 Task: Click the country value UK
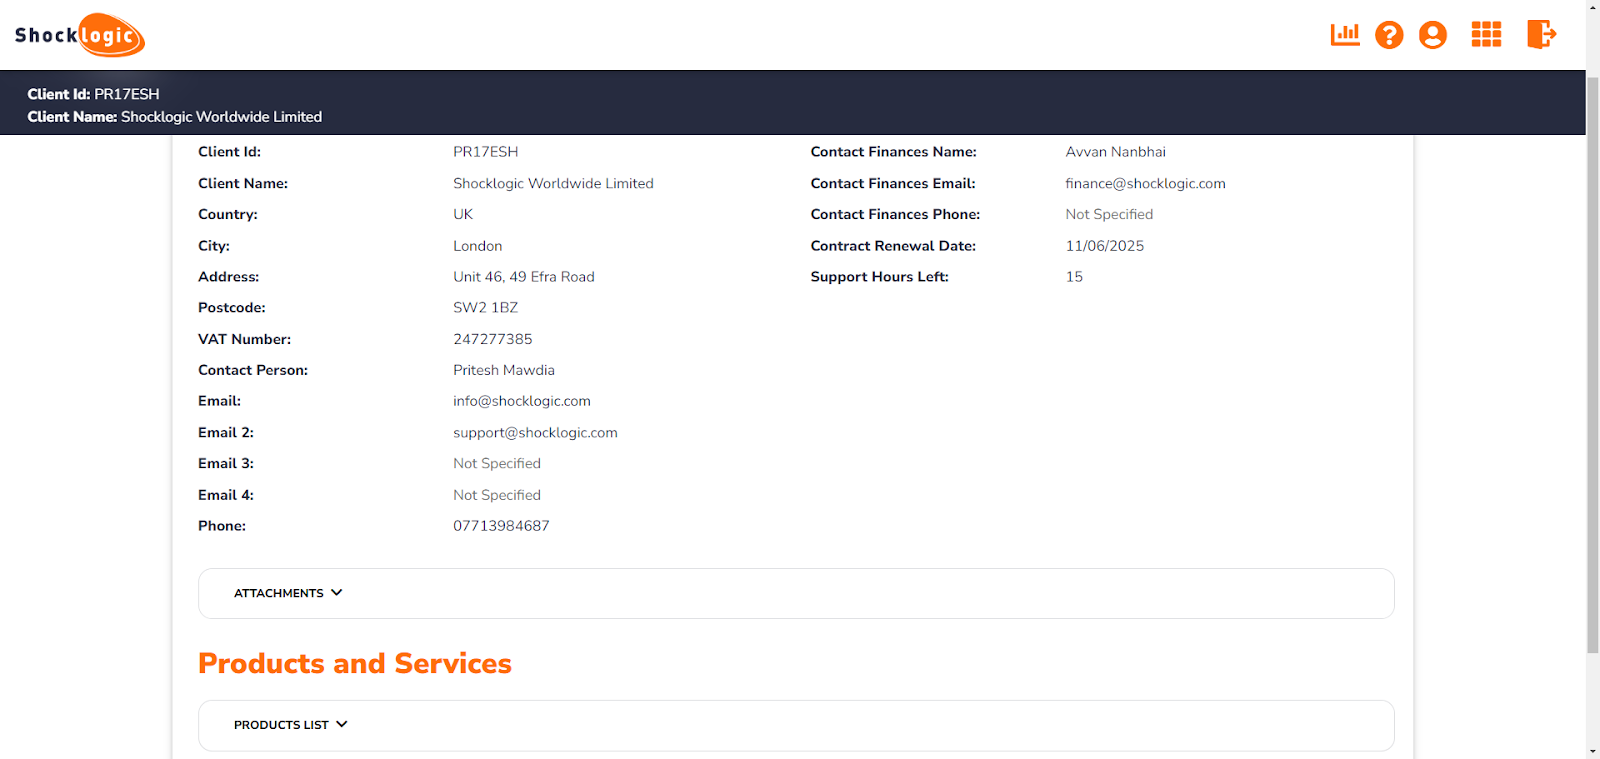[x=463, y=214]
